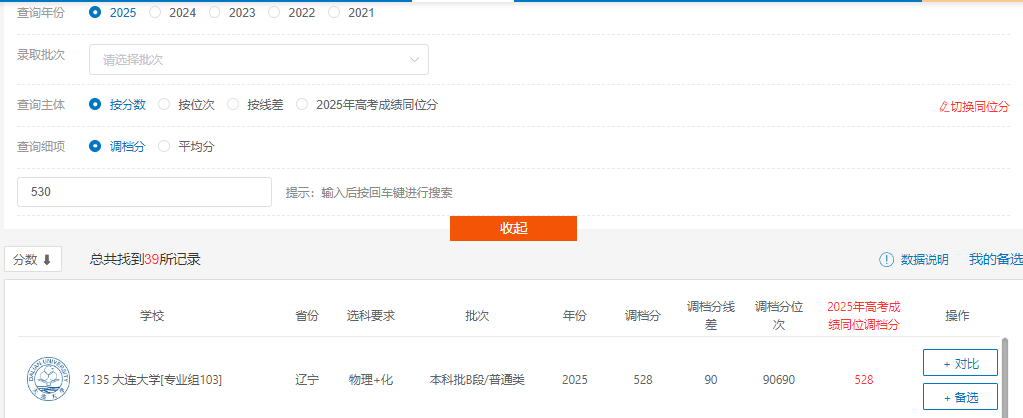Add Dalian University to comparison with 对比
The image size is (1023, 418).
pos(960,364)
